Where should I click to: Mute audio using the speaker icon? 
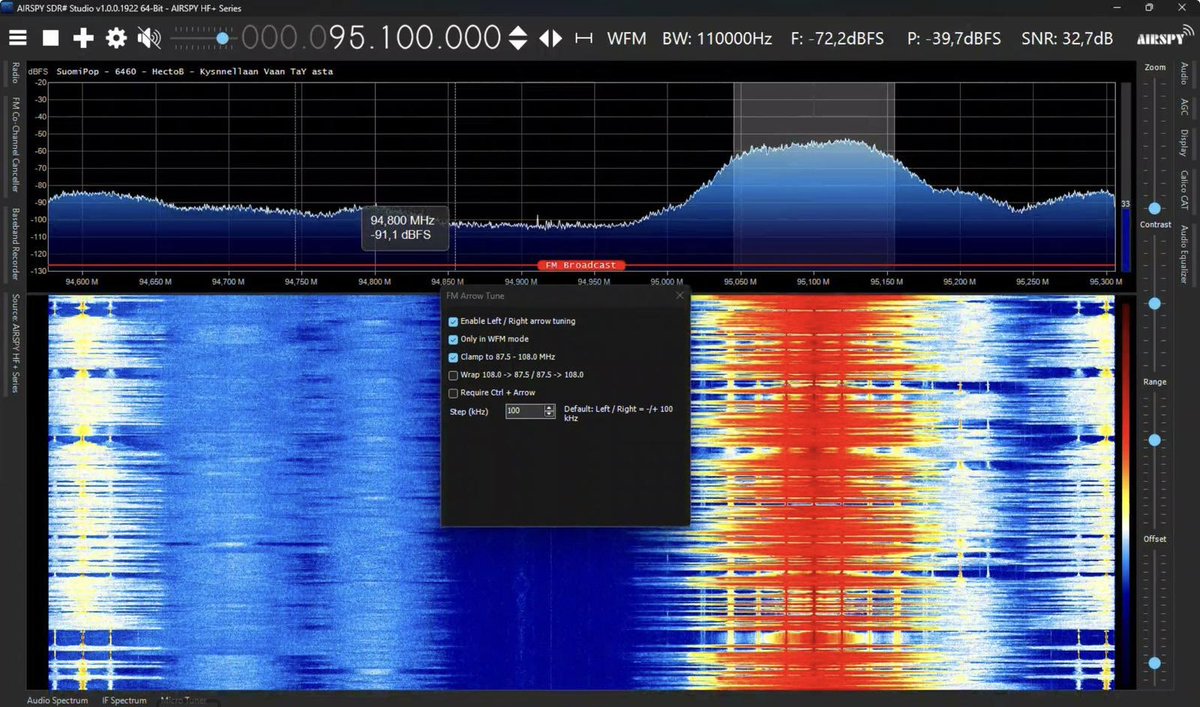pos(149,39)
